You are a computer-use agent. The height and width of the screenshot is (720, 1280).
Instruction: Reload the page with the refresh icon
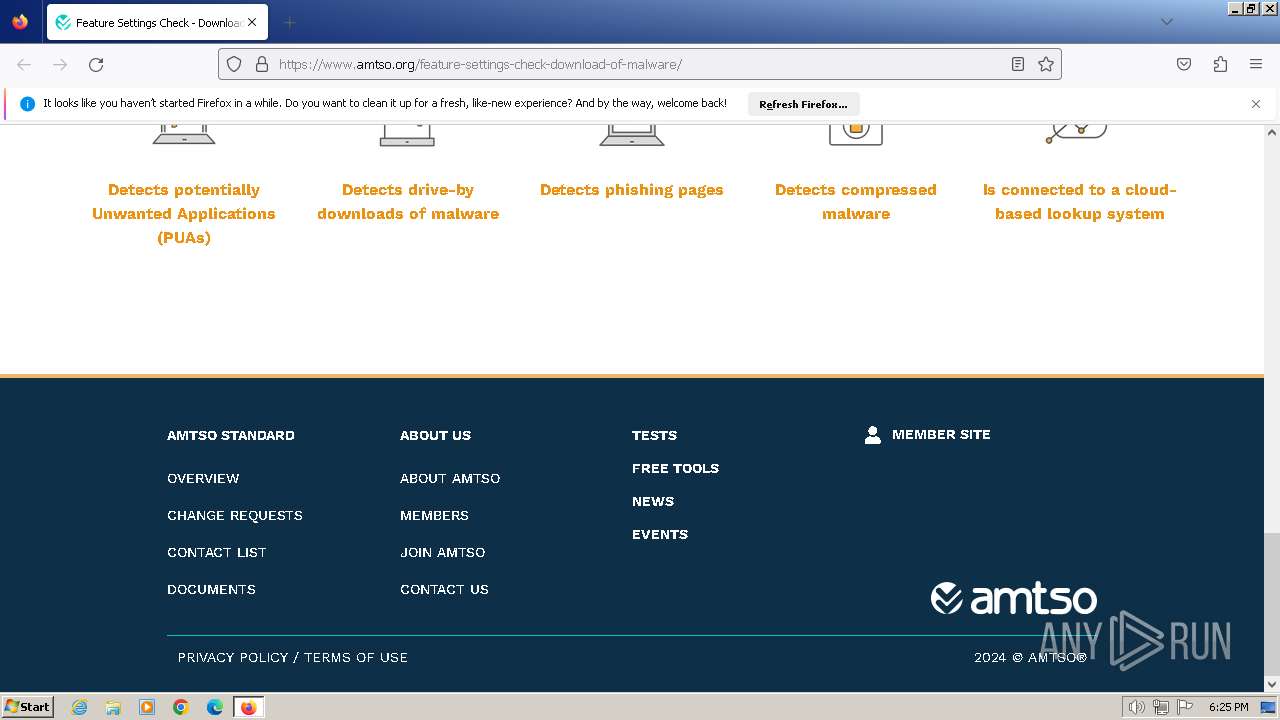pos(96,64)
